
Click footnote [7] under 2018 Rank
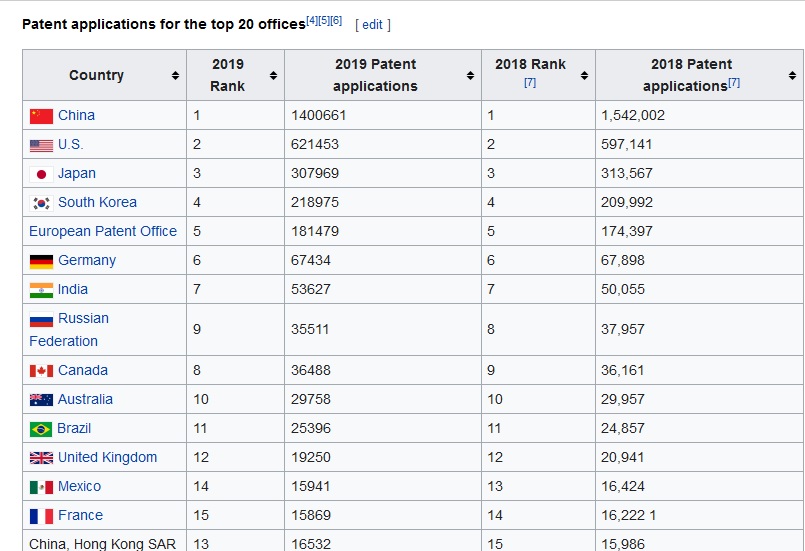[x=530, y=83]
